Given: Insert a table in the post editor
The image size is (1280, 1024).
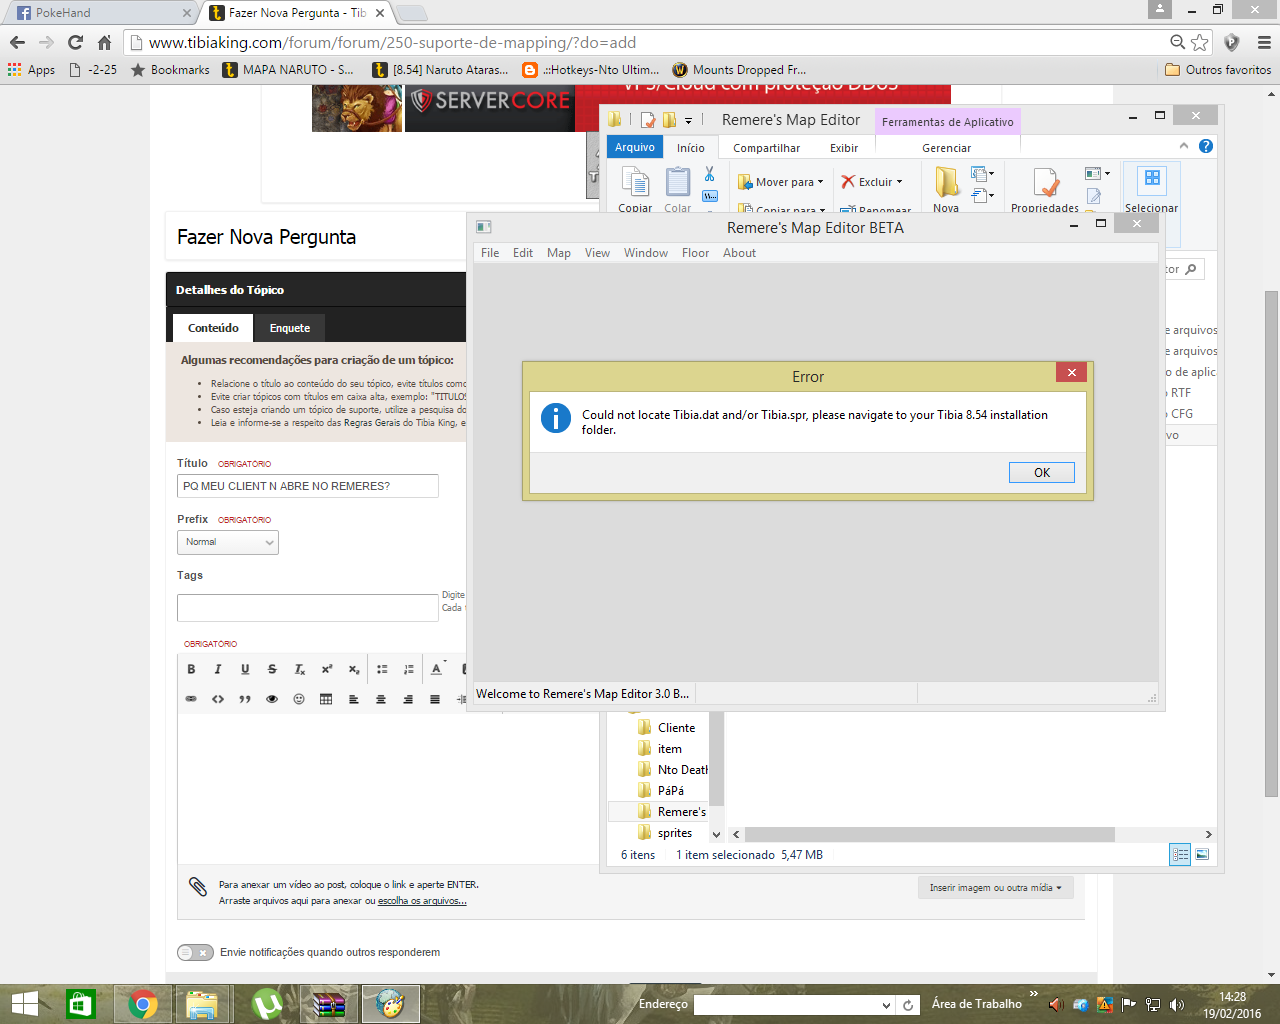Looking at the screenshot, I should (x=326, y=699).
